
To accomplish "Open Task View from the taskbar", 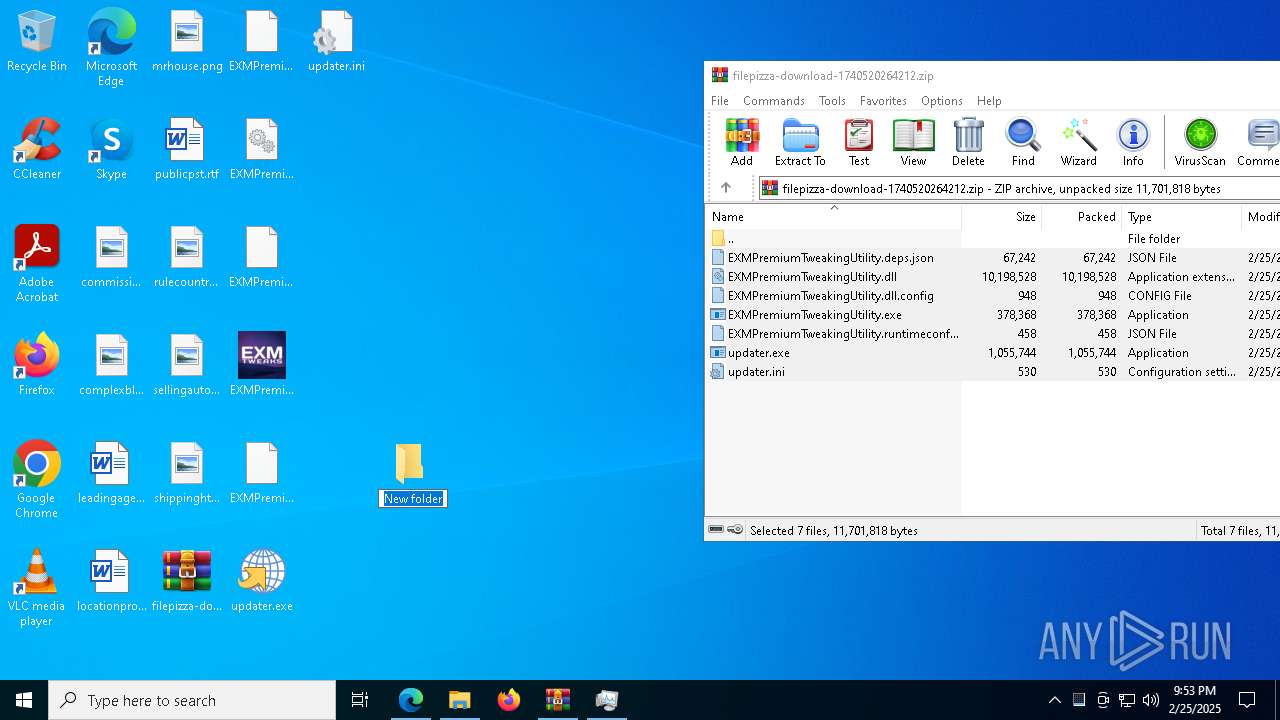I will pos(360,700).
